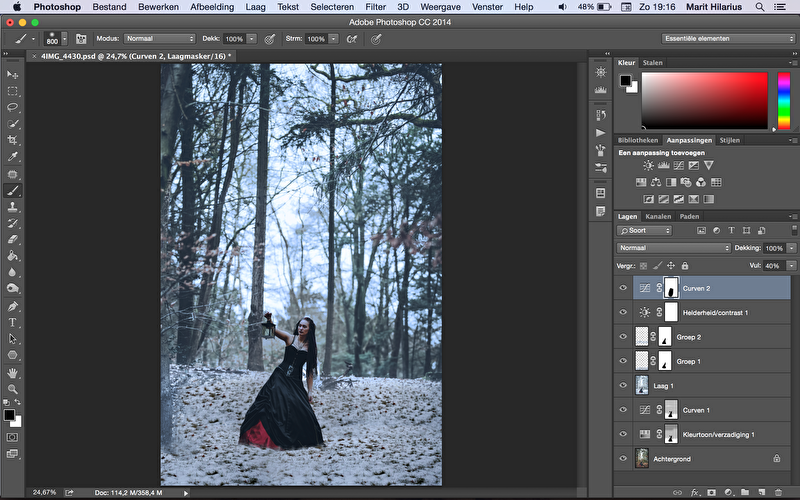Open the Essentiële elementen workspace dropdown
Image resolution: width=800 pixels, height=500 pixels.
point(728,39)
